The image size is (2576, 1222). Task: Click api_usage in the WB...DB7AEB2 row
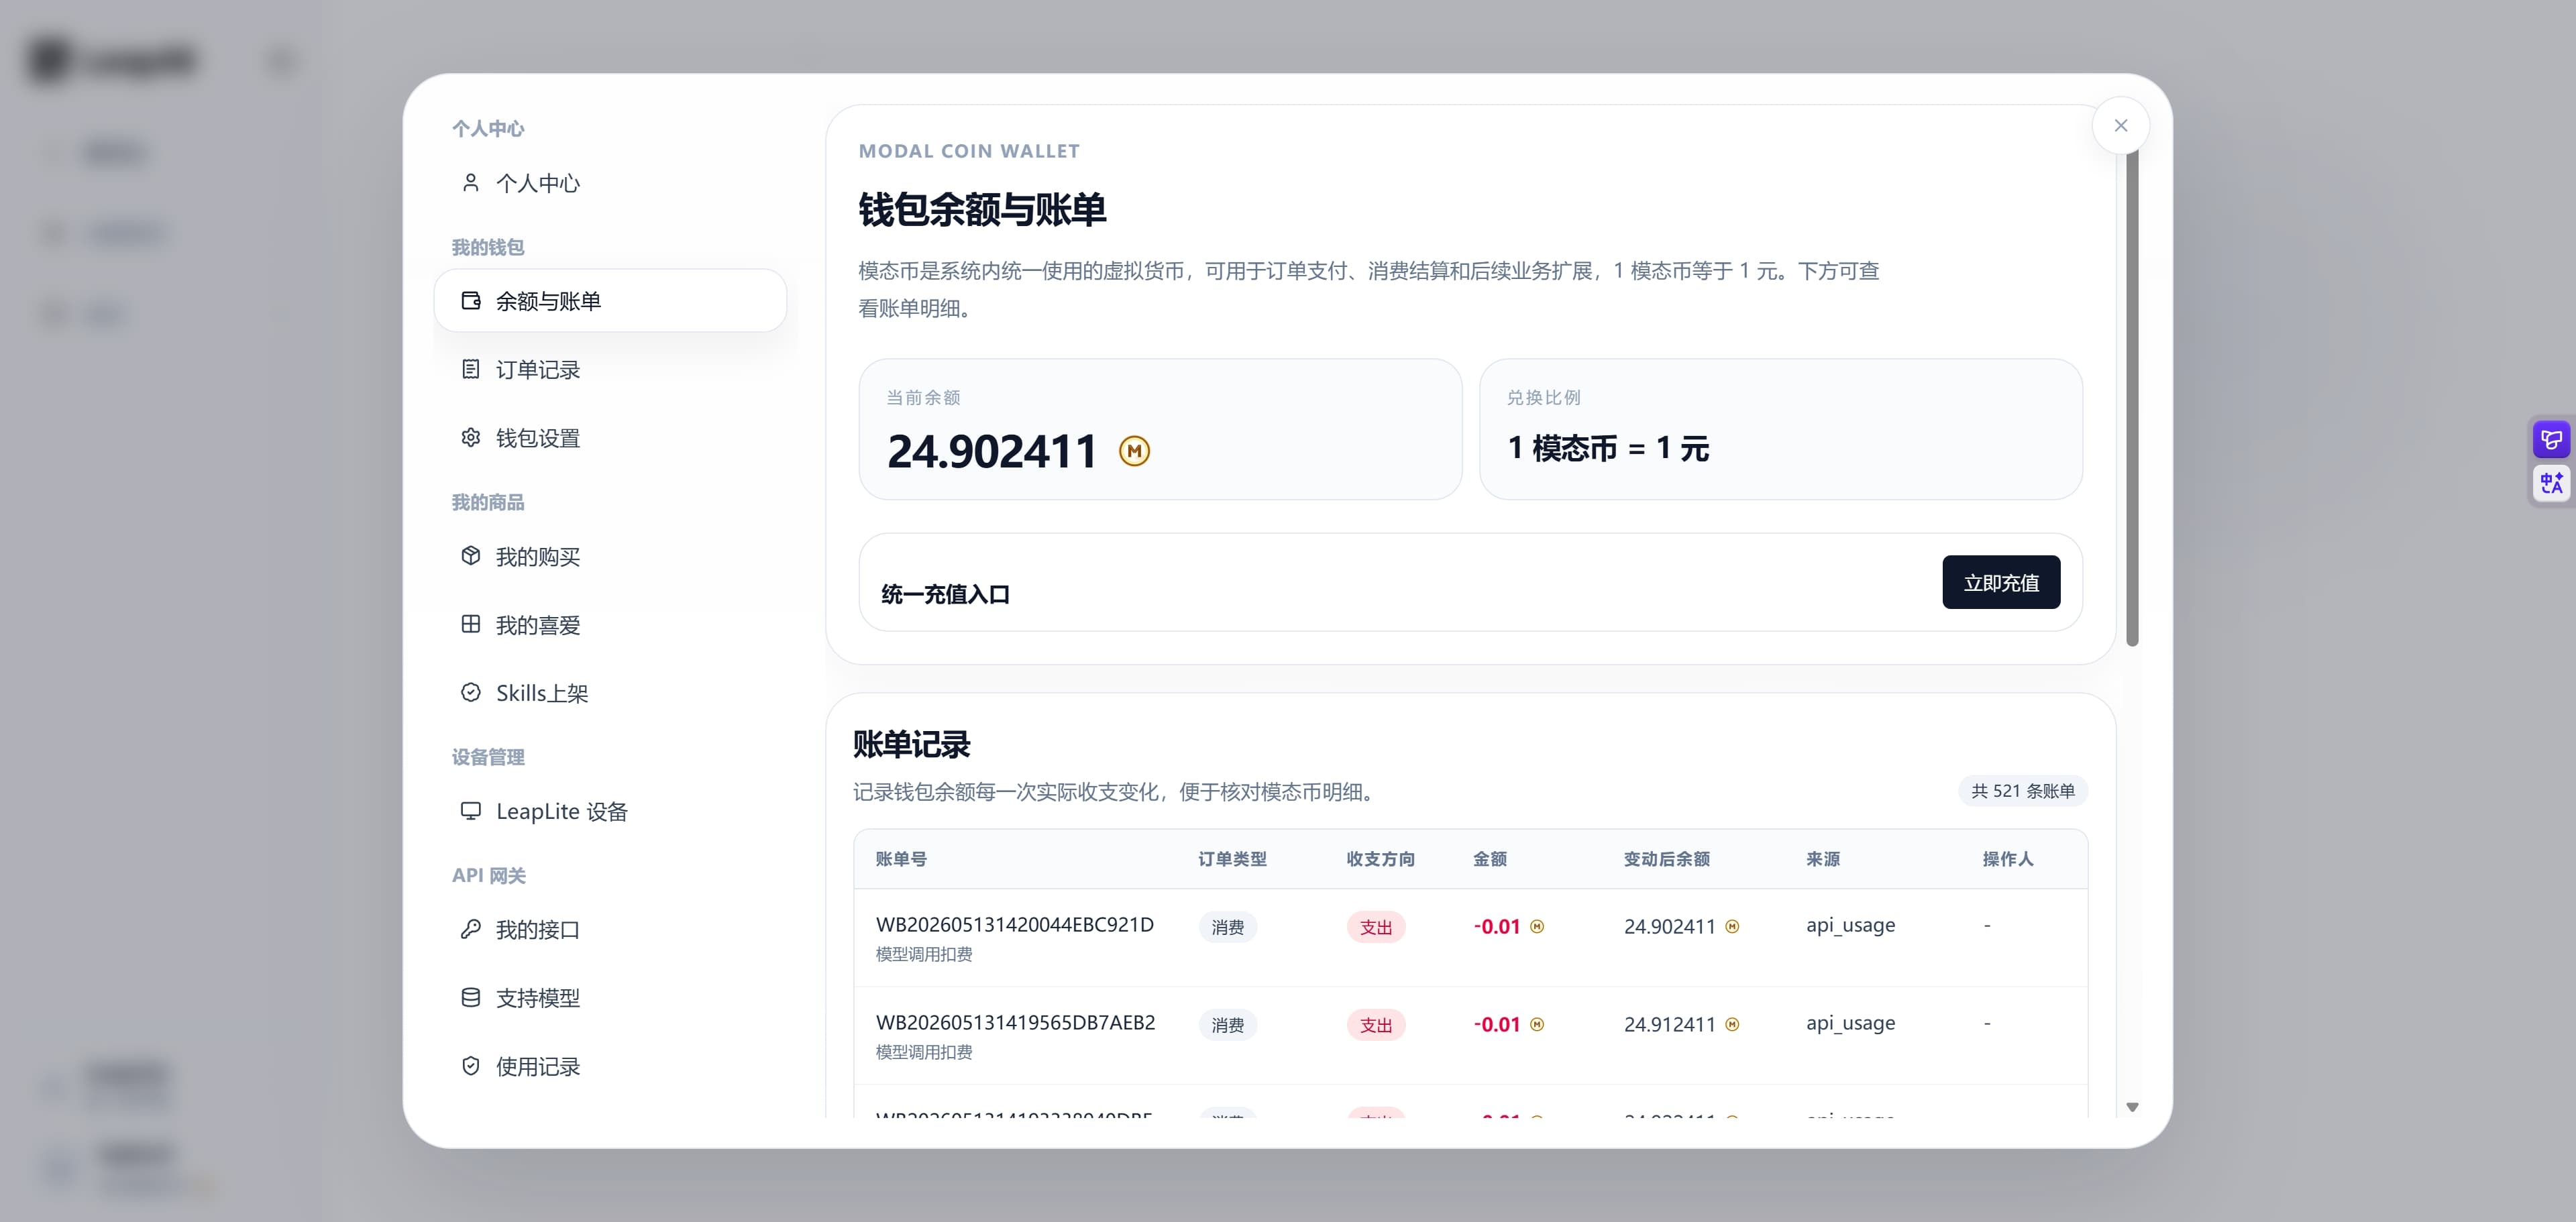pyautogui.click(x=1851, y=1024)
